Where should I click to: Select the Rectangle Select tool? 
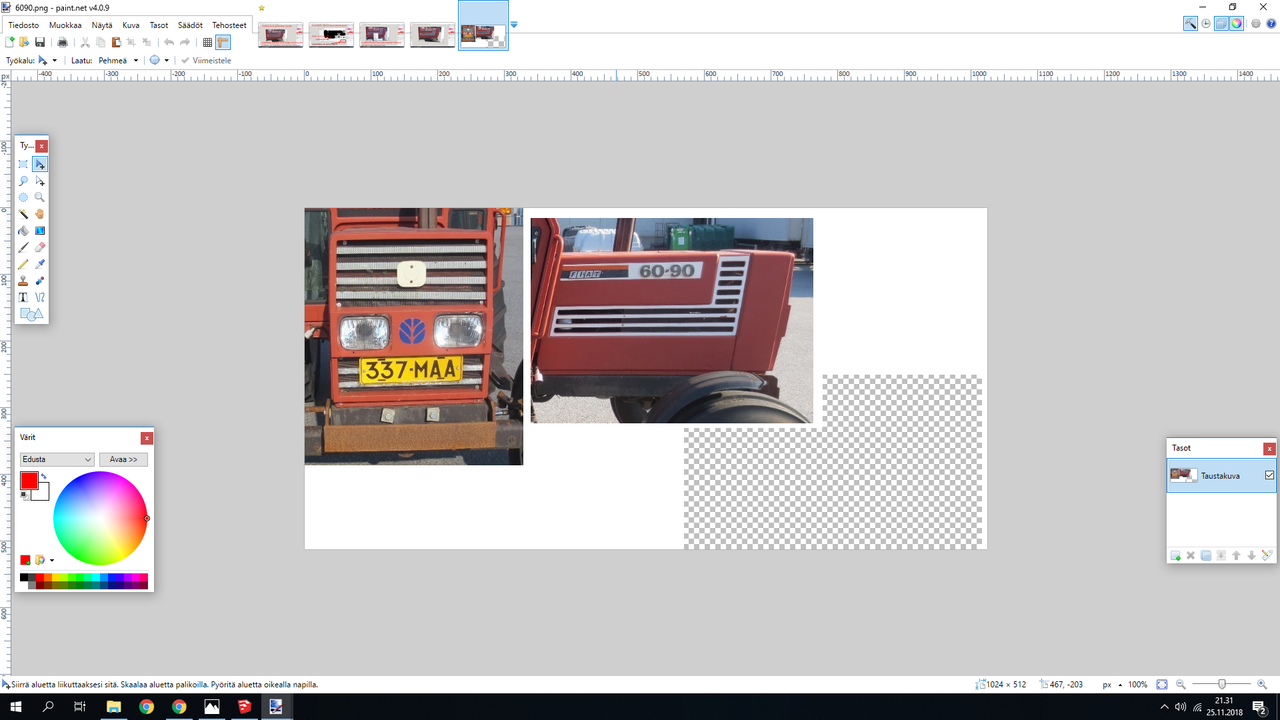(23, 164)
